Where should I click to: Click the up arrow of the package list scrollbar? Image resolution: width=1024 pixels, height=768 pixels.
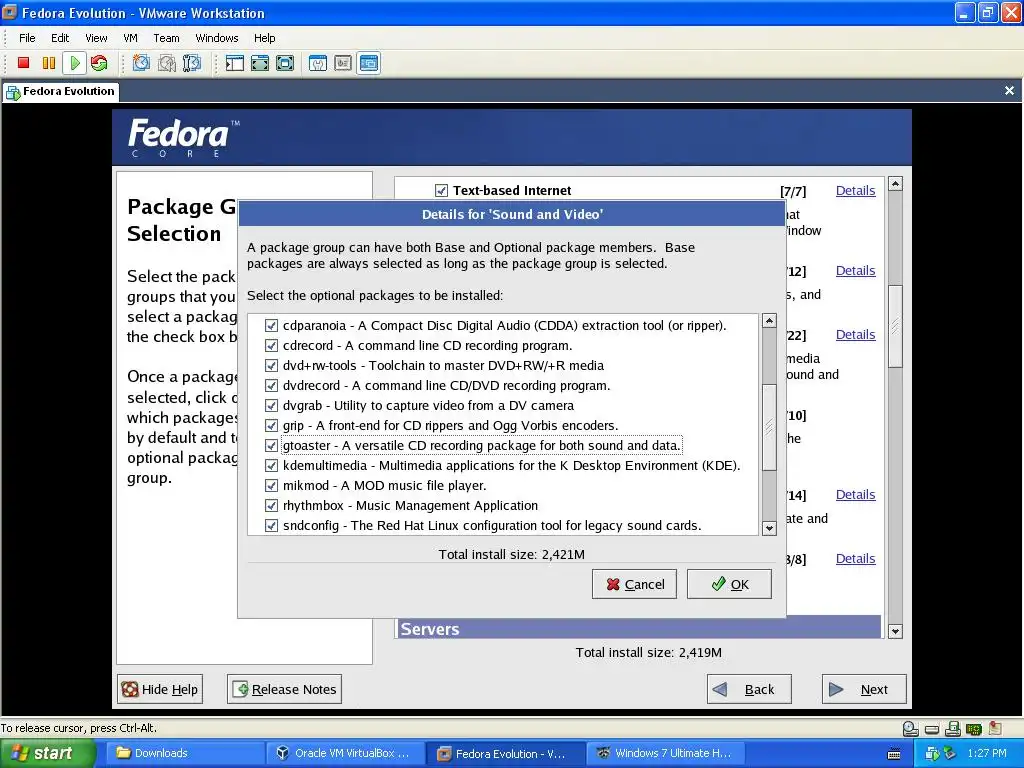point(769,321)
